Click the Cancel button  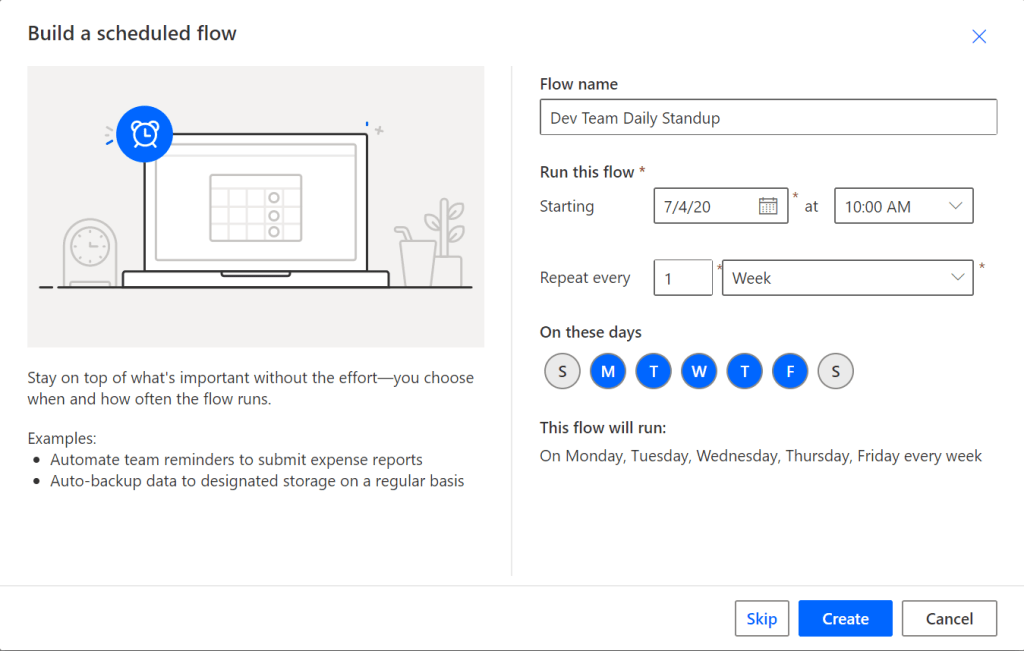[x=949, y=619]
